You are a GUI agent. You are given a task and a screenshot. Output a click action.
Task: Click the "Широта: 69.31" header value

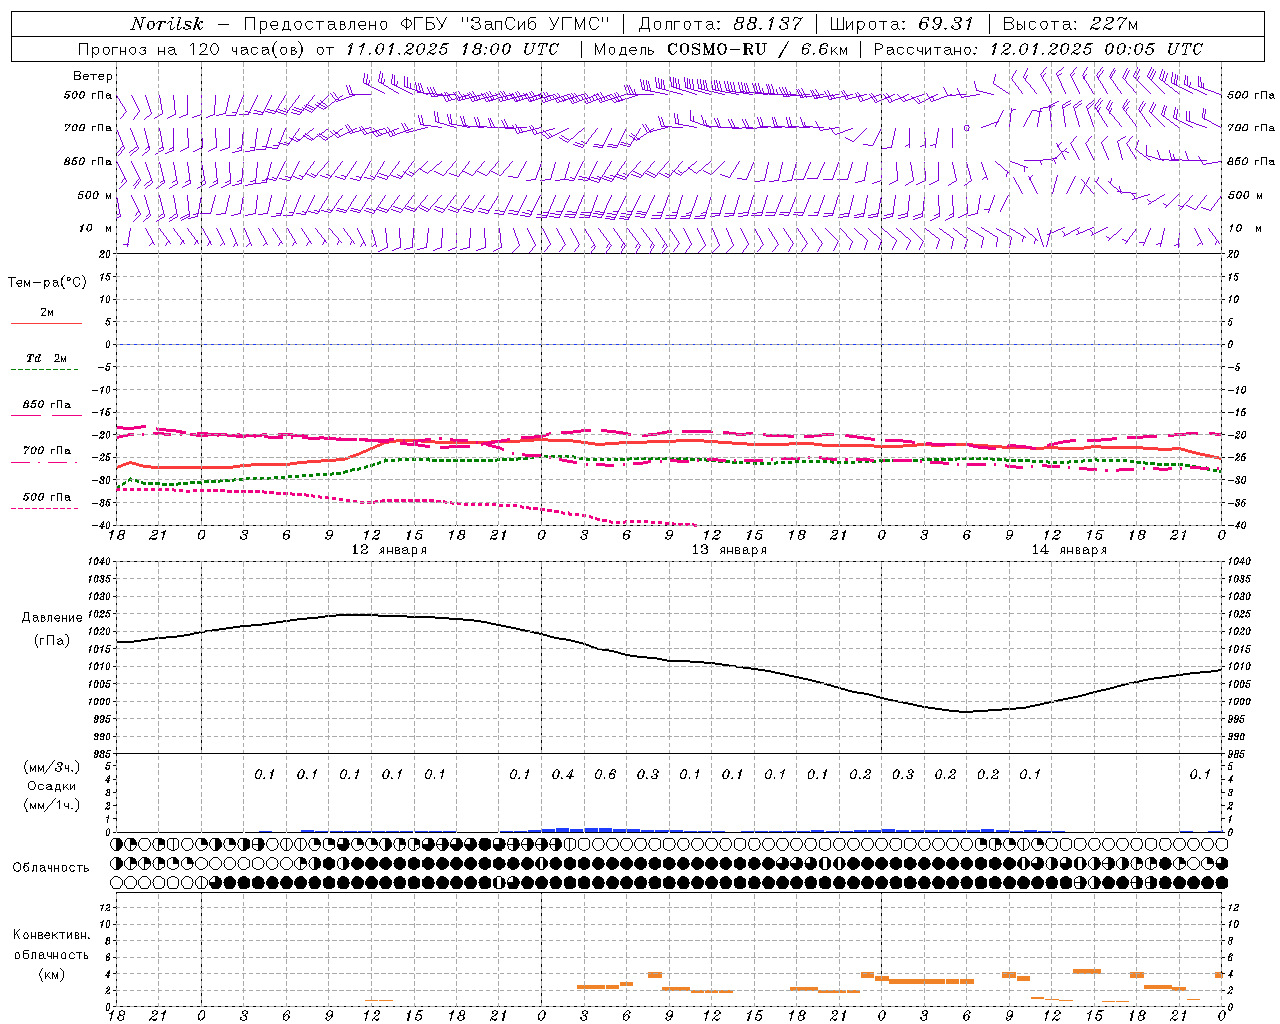[900, 24]
